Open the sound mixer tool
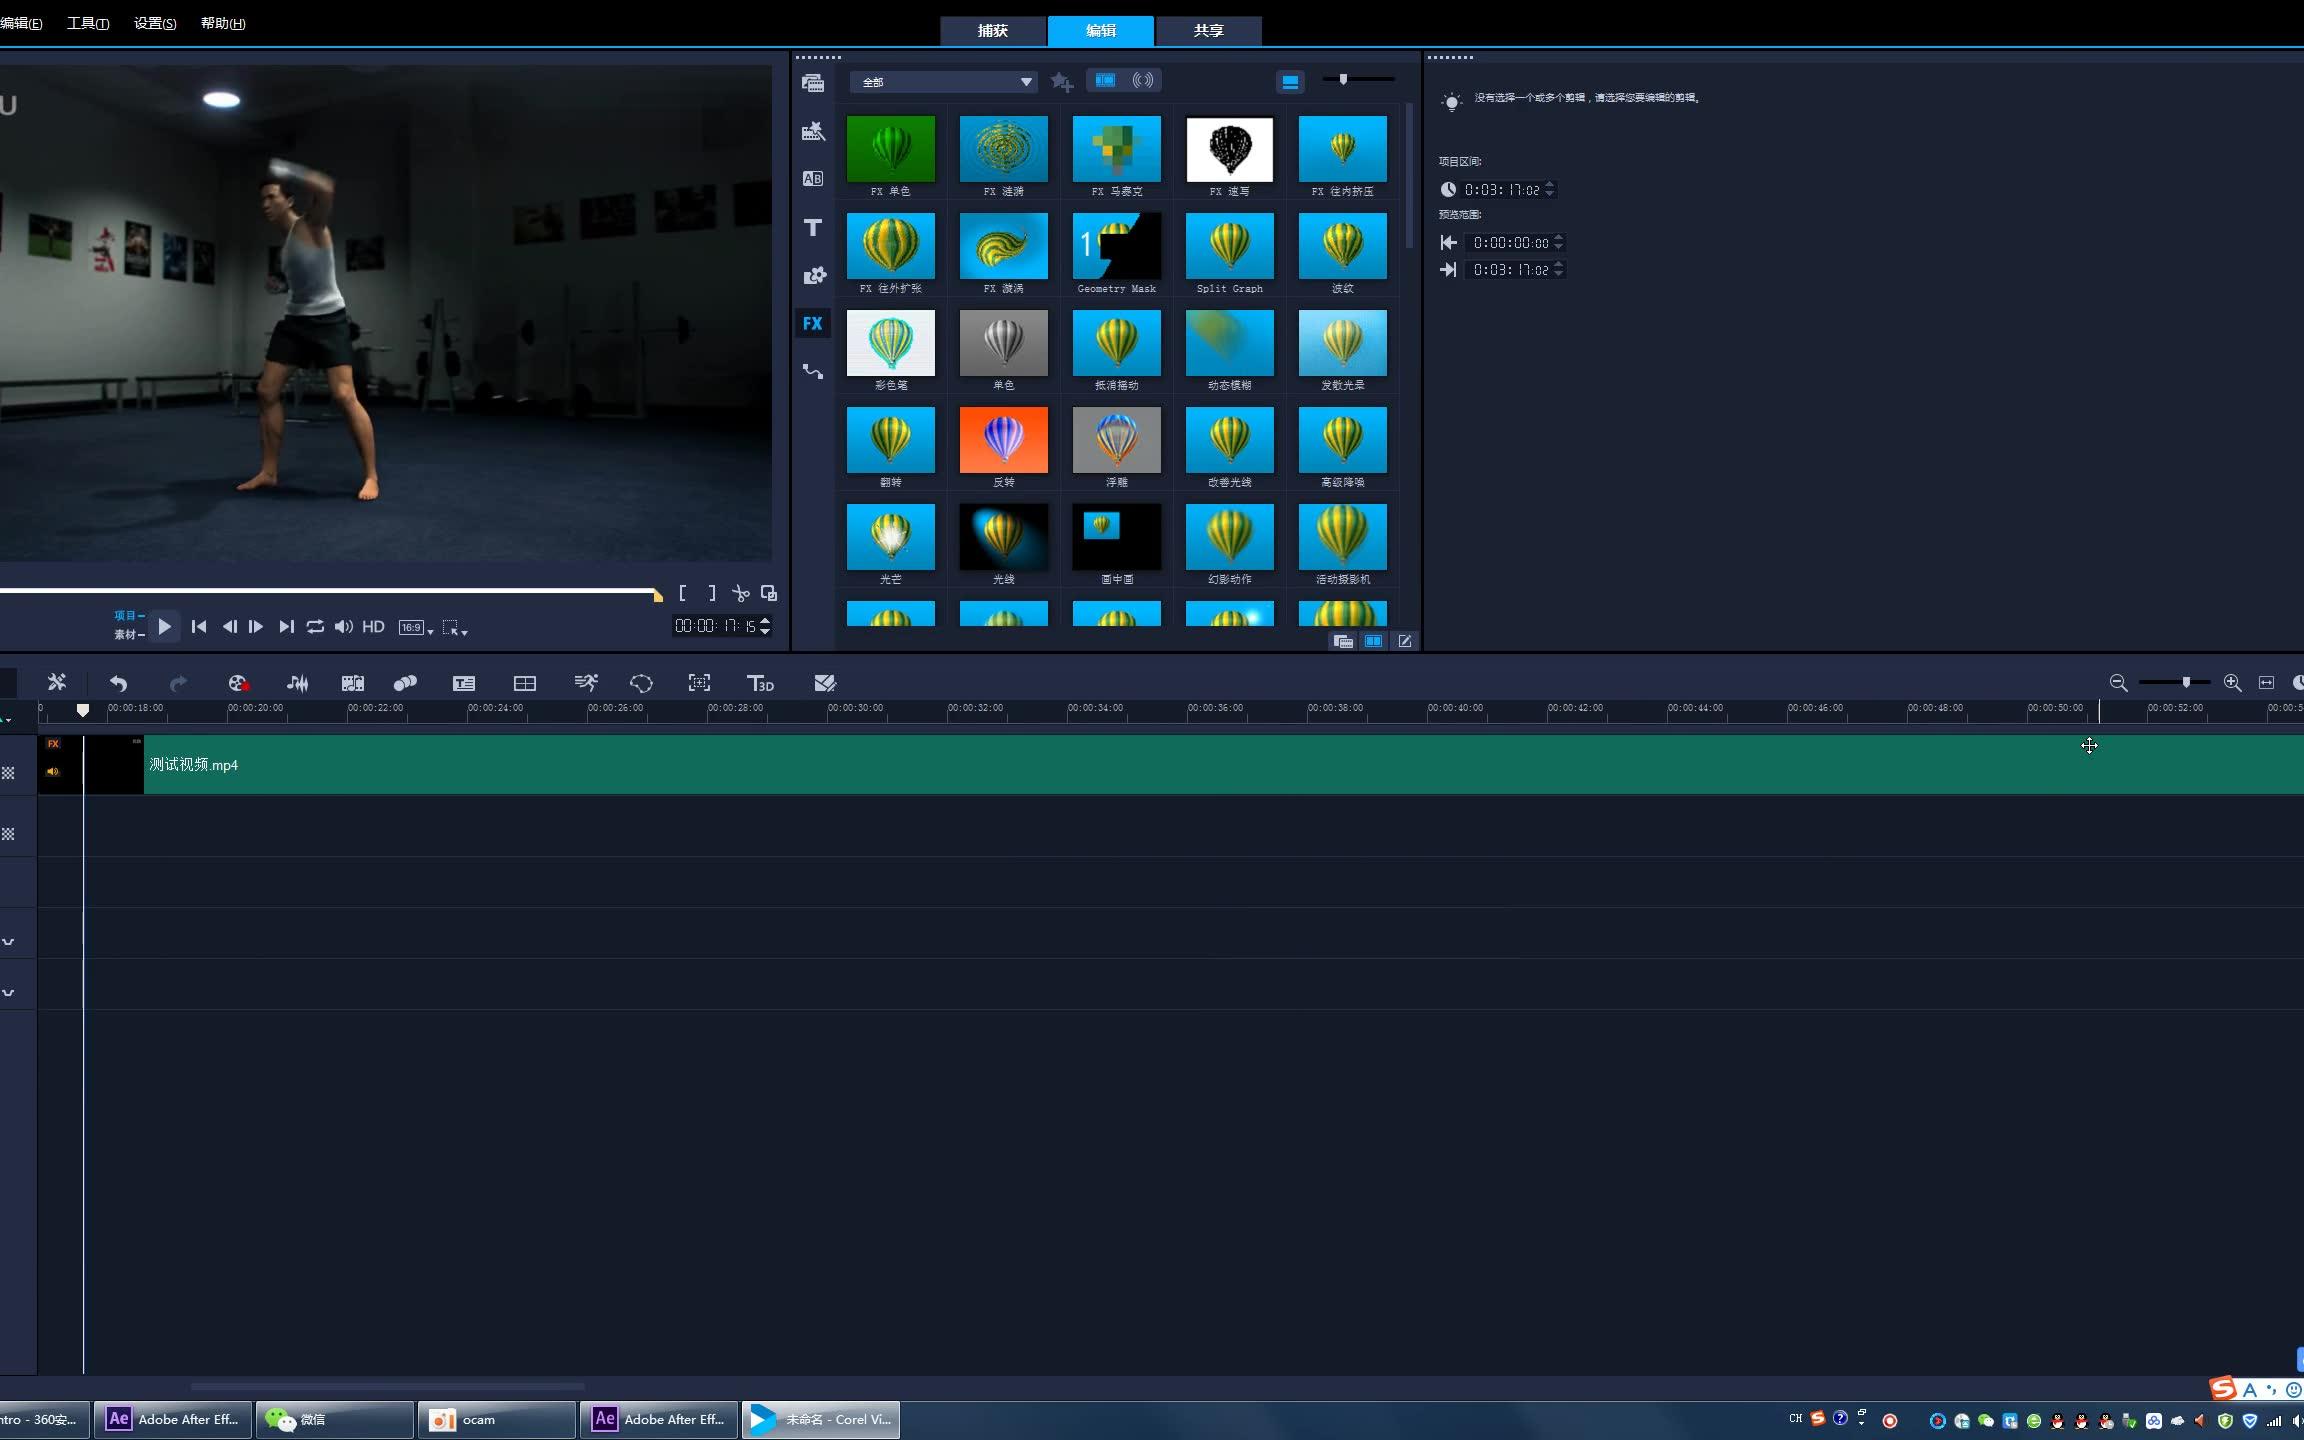Screen dimensions: 2304x1440 (297, 683)
